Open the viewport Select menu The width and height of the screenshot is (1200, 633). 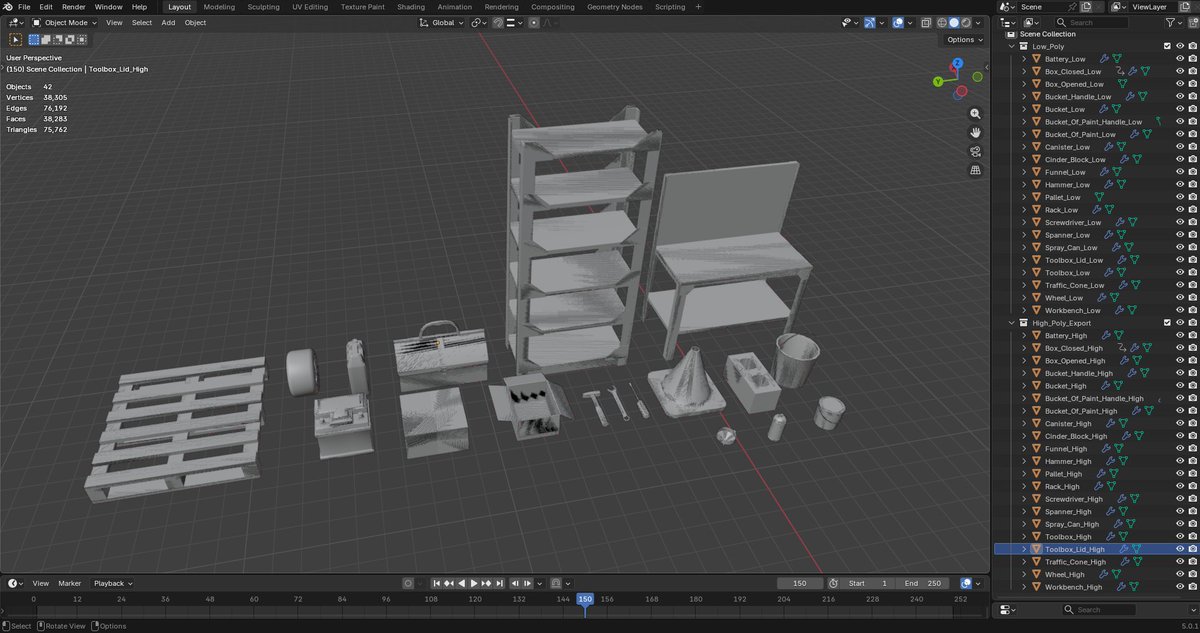click(x=142, y=22)
